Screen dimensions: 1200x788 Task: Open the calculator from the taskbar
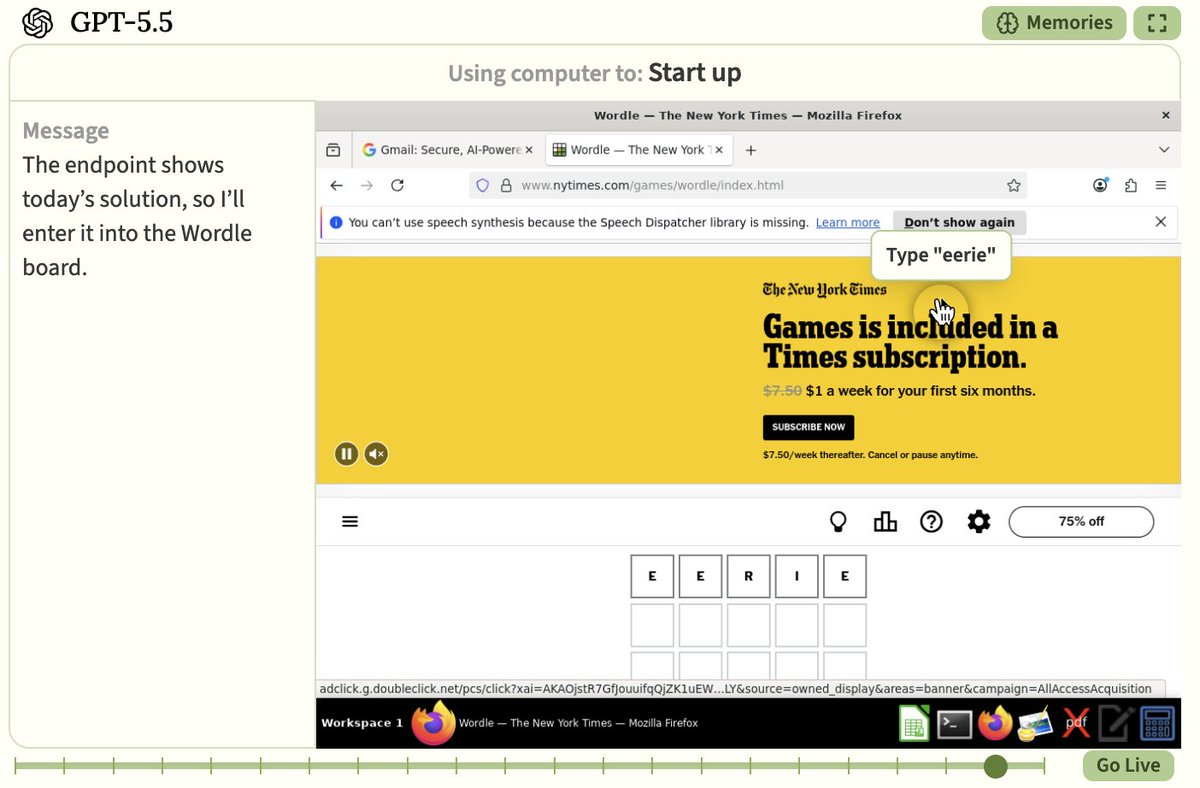click(1157, 723)
